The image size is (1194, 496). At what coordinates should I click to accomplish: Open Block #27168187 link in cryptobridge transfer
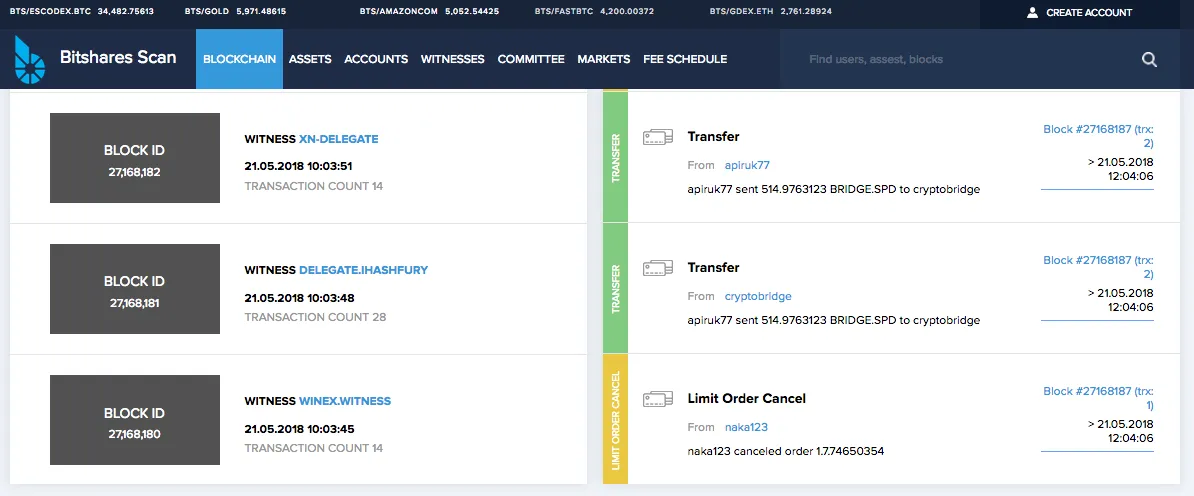(1098, 267)
